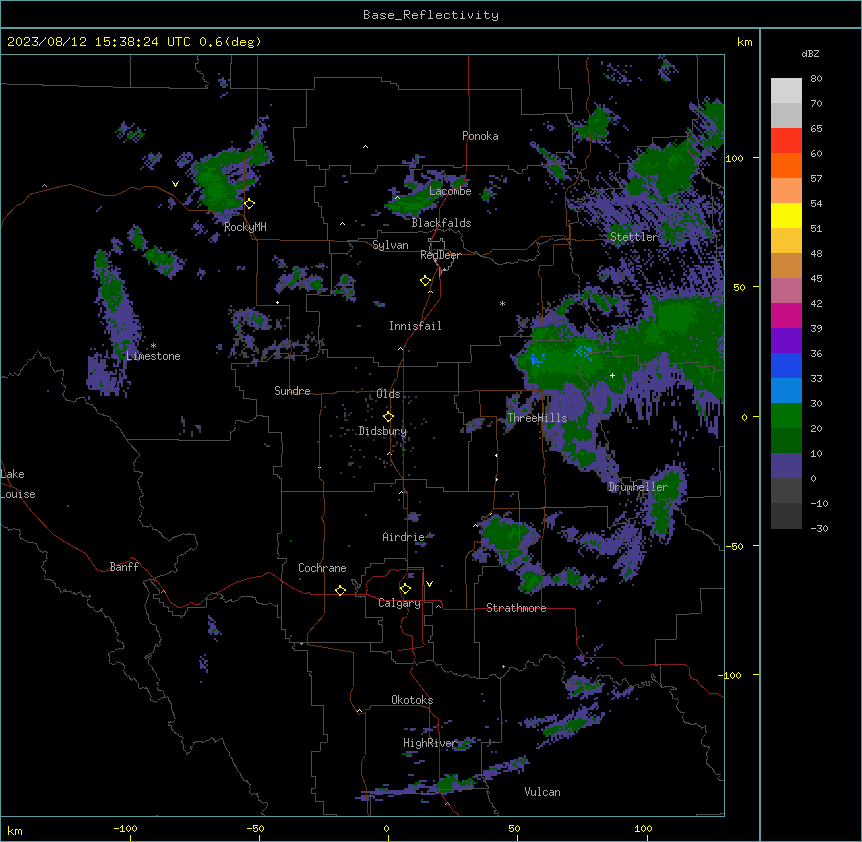Click the yellow diamond marker near Olds

[388, 417]
